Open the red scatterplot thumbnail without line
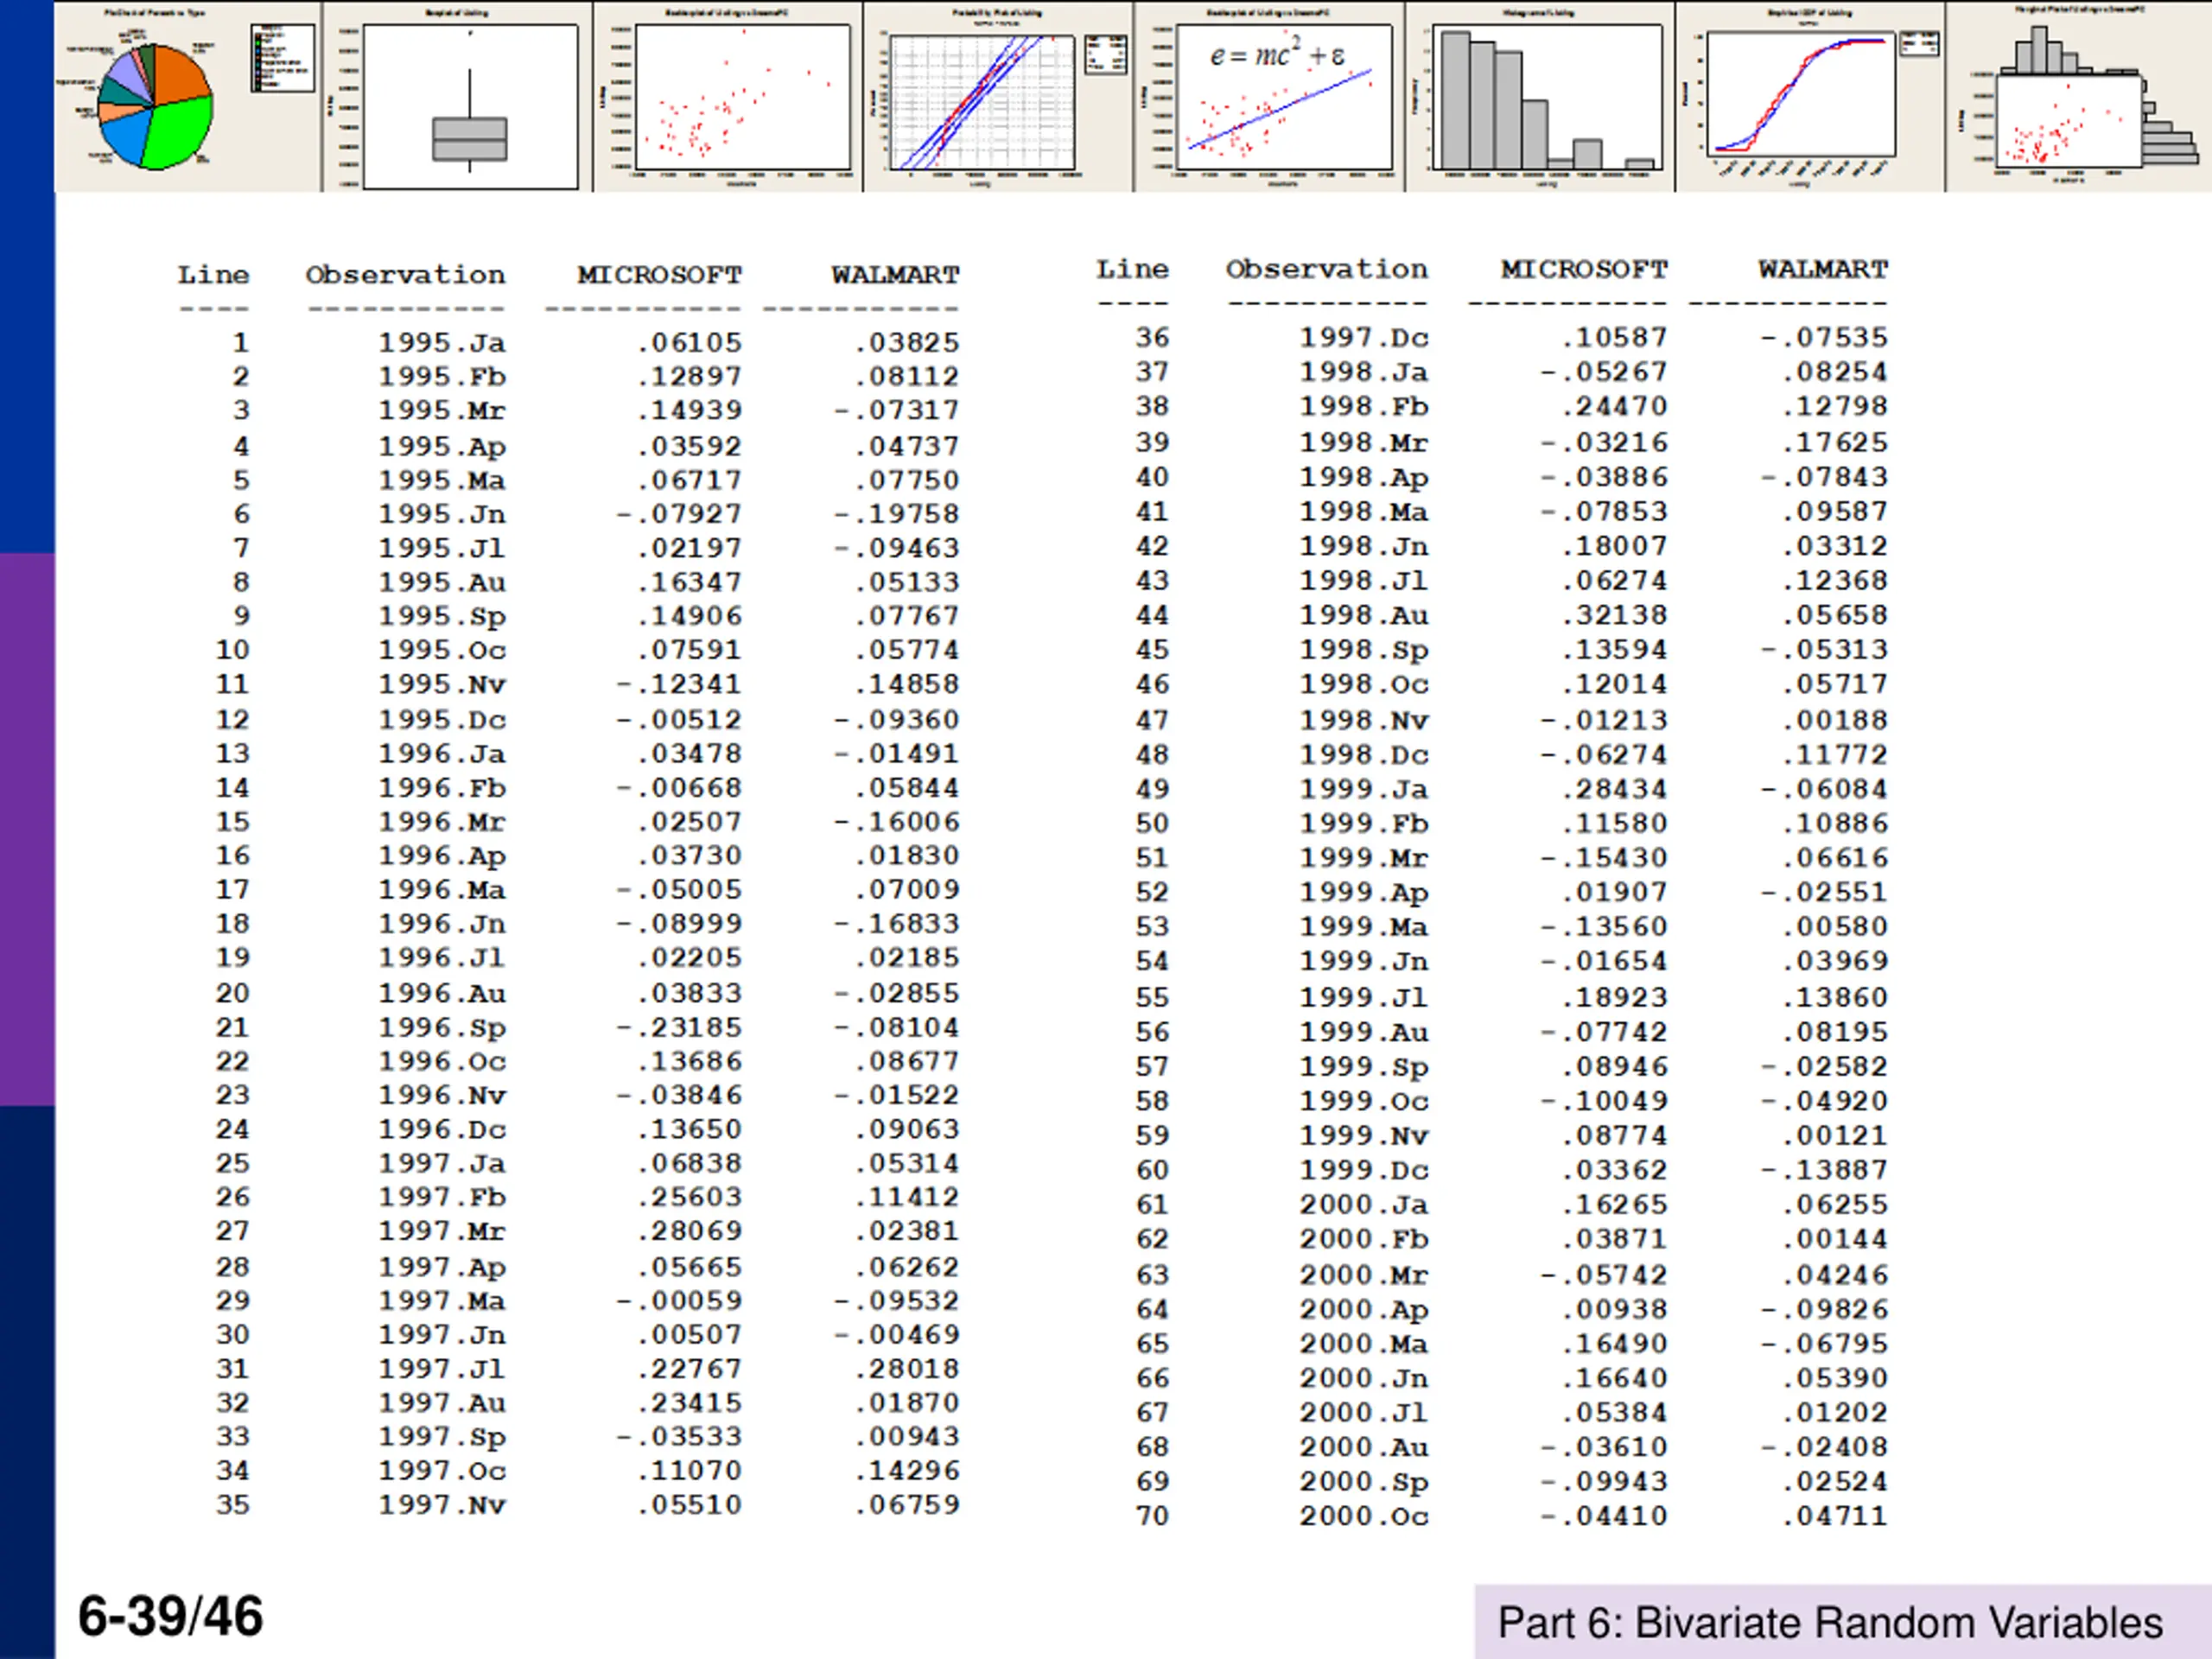 728,96
